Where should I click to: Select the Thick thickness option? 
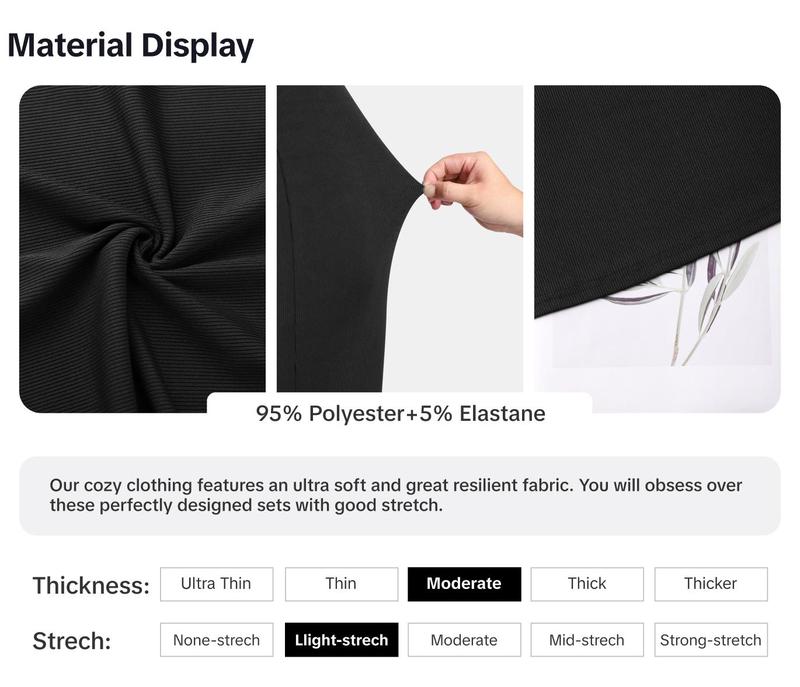(x=587, y=584)
